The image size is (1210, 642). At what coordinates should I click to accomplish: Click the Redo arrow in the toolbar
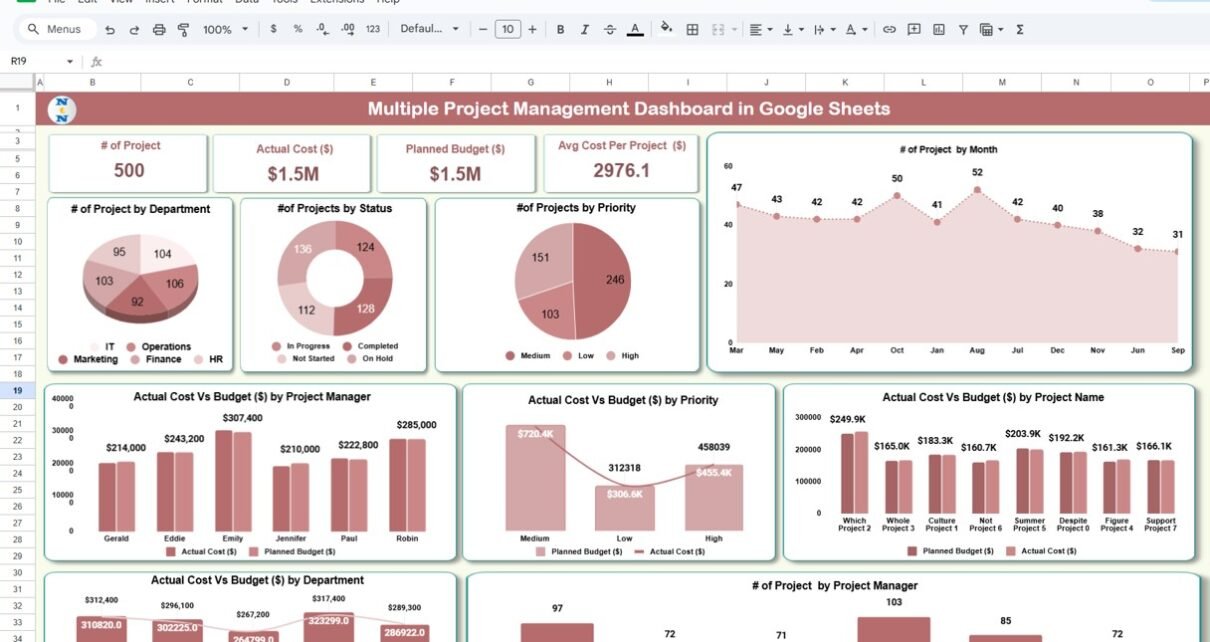pyautogui.click(x=134, y=30)
